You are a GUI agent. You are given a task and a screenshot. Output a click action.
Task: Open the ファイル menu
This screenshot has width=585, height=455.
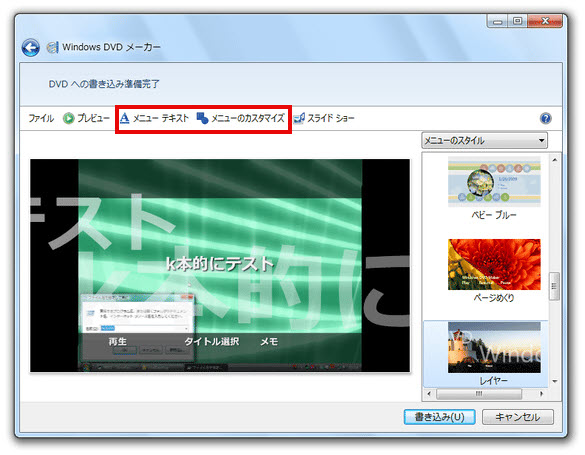(41, 118)
